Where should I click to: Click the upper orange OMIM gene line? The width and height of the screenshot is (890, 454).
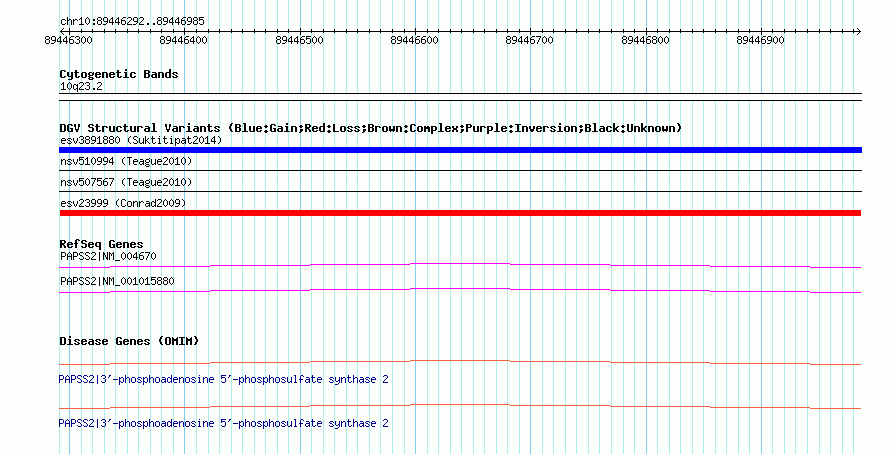(460, 361)
